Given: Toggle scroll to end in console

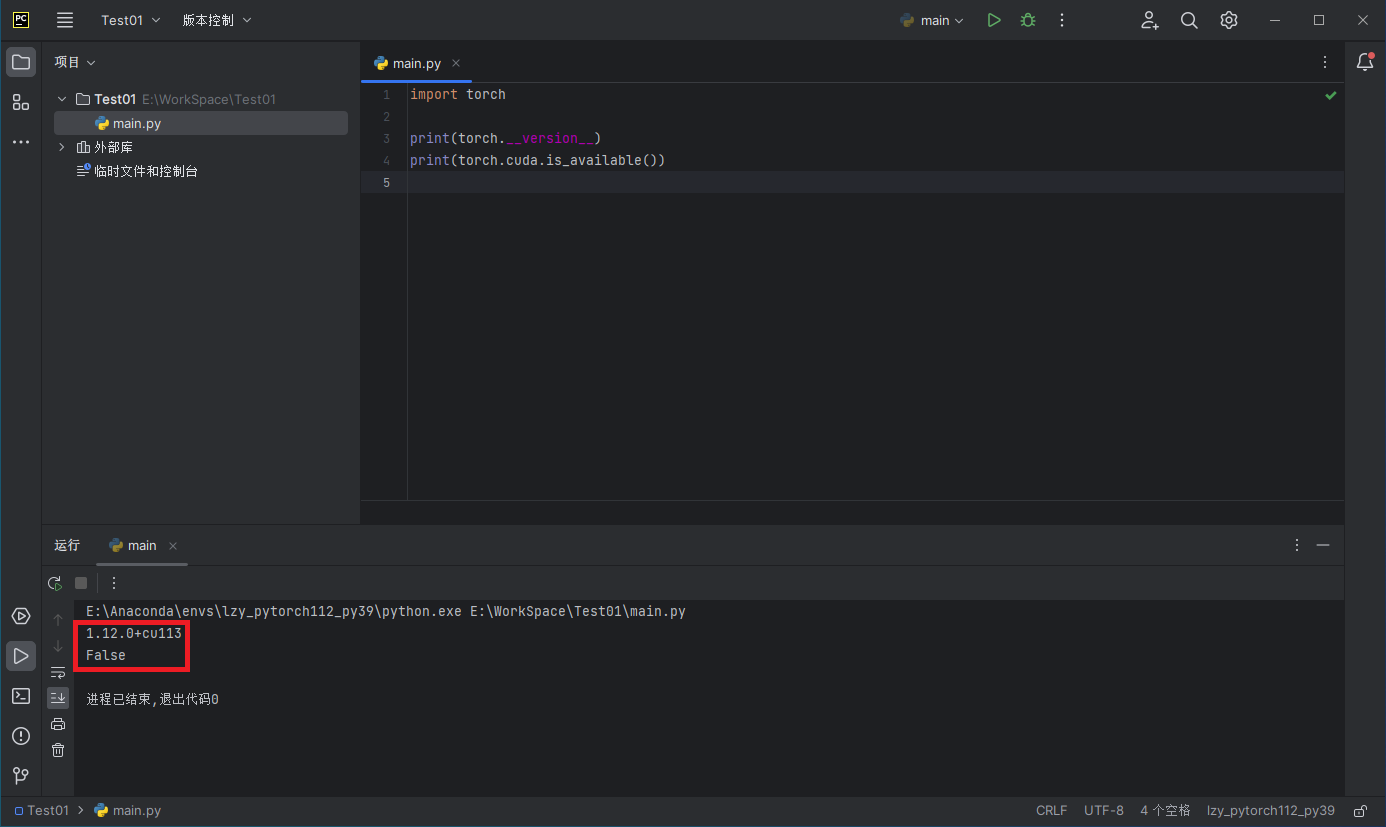Looking at the screenshot, I should tap(58, 697).
